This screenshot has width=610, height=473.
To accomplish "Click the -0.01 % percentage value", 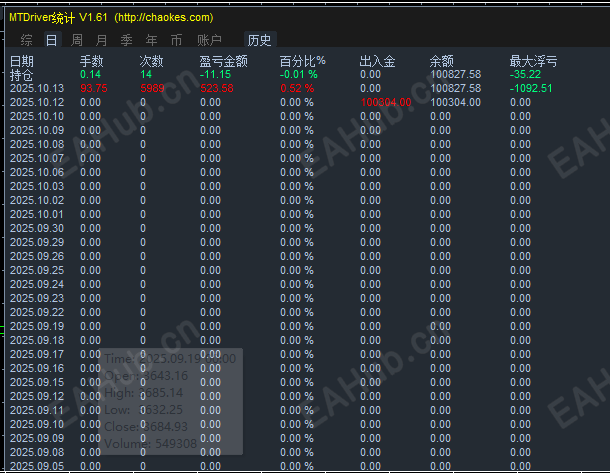I will pos(299,74).
